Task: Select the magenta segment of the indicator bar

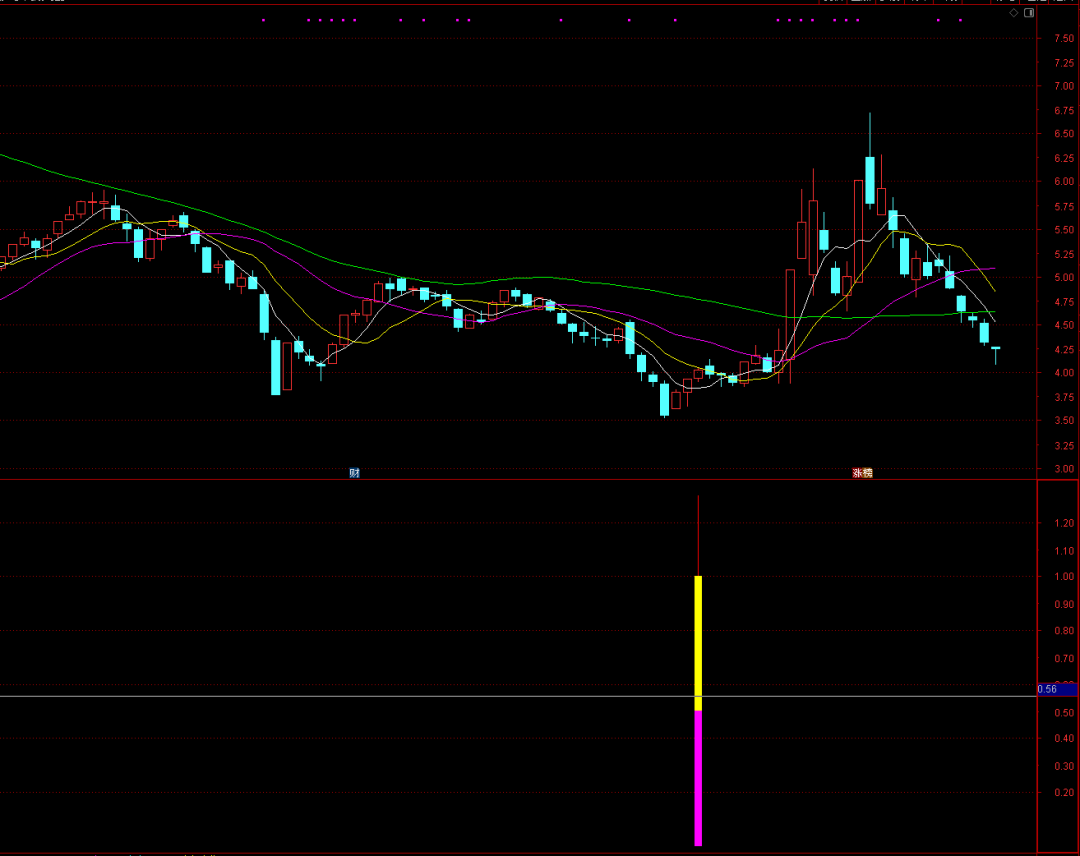Action: [698, 780]
